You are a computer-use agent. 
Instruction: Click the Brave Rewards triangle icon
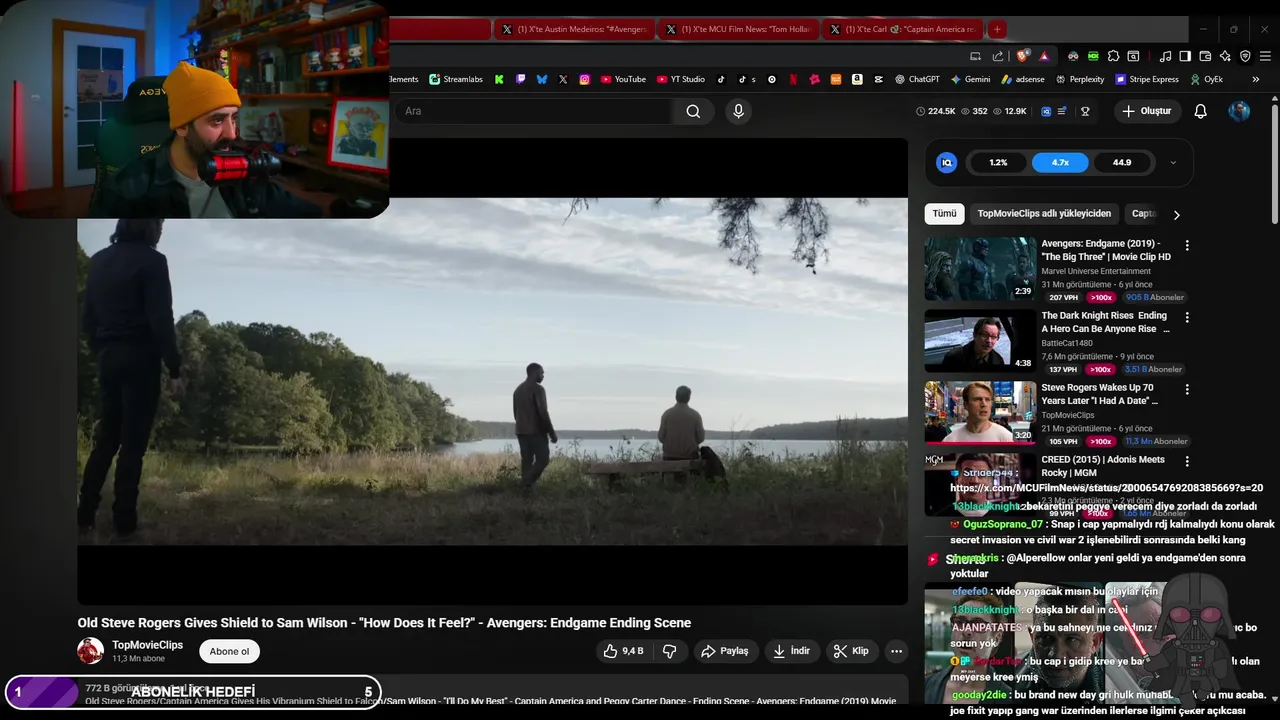[x=1044, y=56]
